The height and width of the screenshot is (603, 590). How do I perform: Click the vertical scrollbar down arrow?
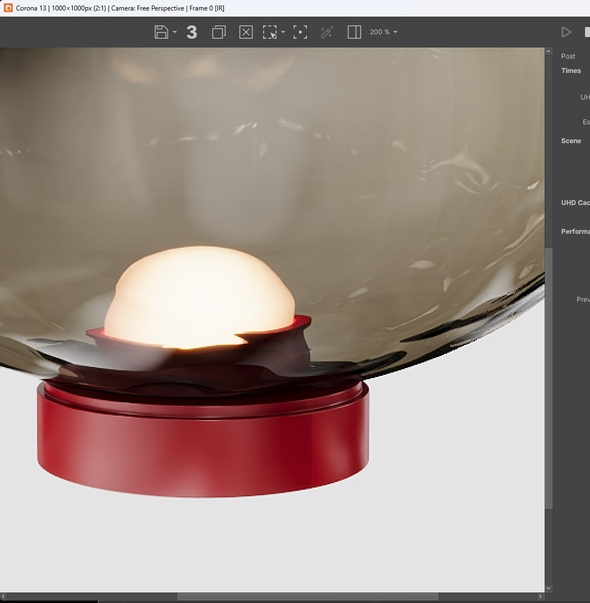click(x=549, y=588)
